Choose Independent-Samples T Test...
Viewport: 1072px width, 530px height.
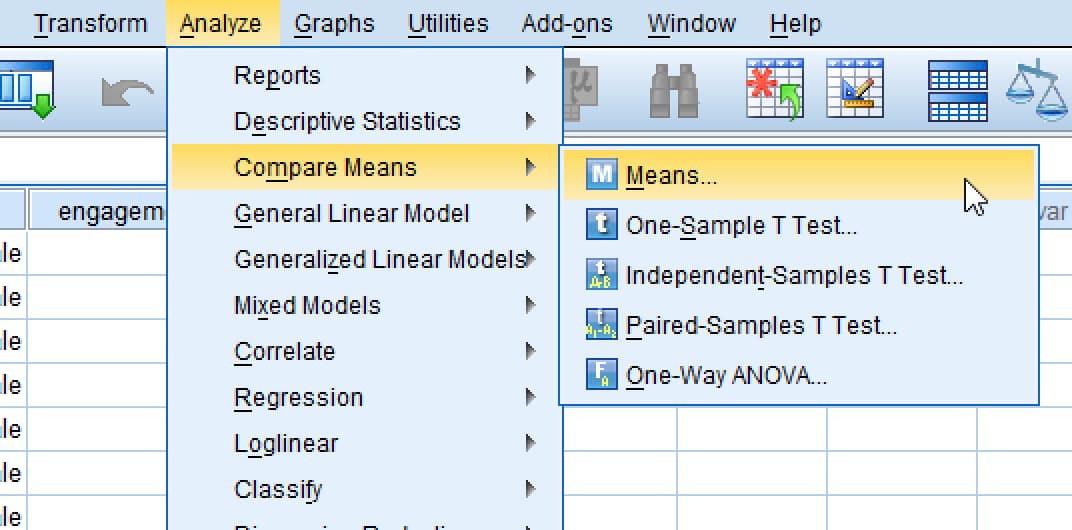(799, 275)
